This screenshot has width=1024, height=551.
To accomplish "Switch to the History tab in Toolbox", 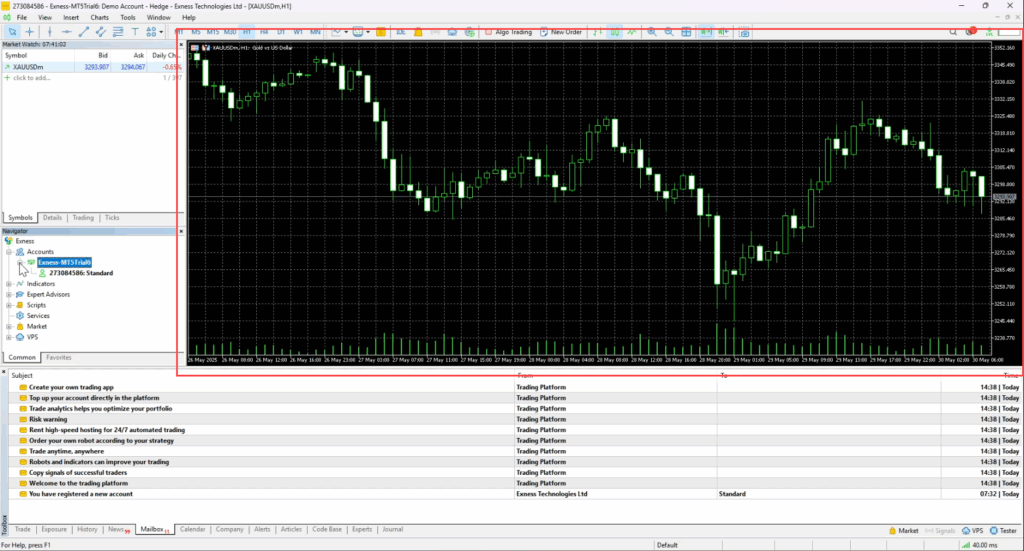I will point(87,529).
